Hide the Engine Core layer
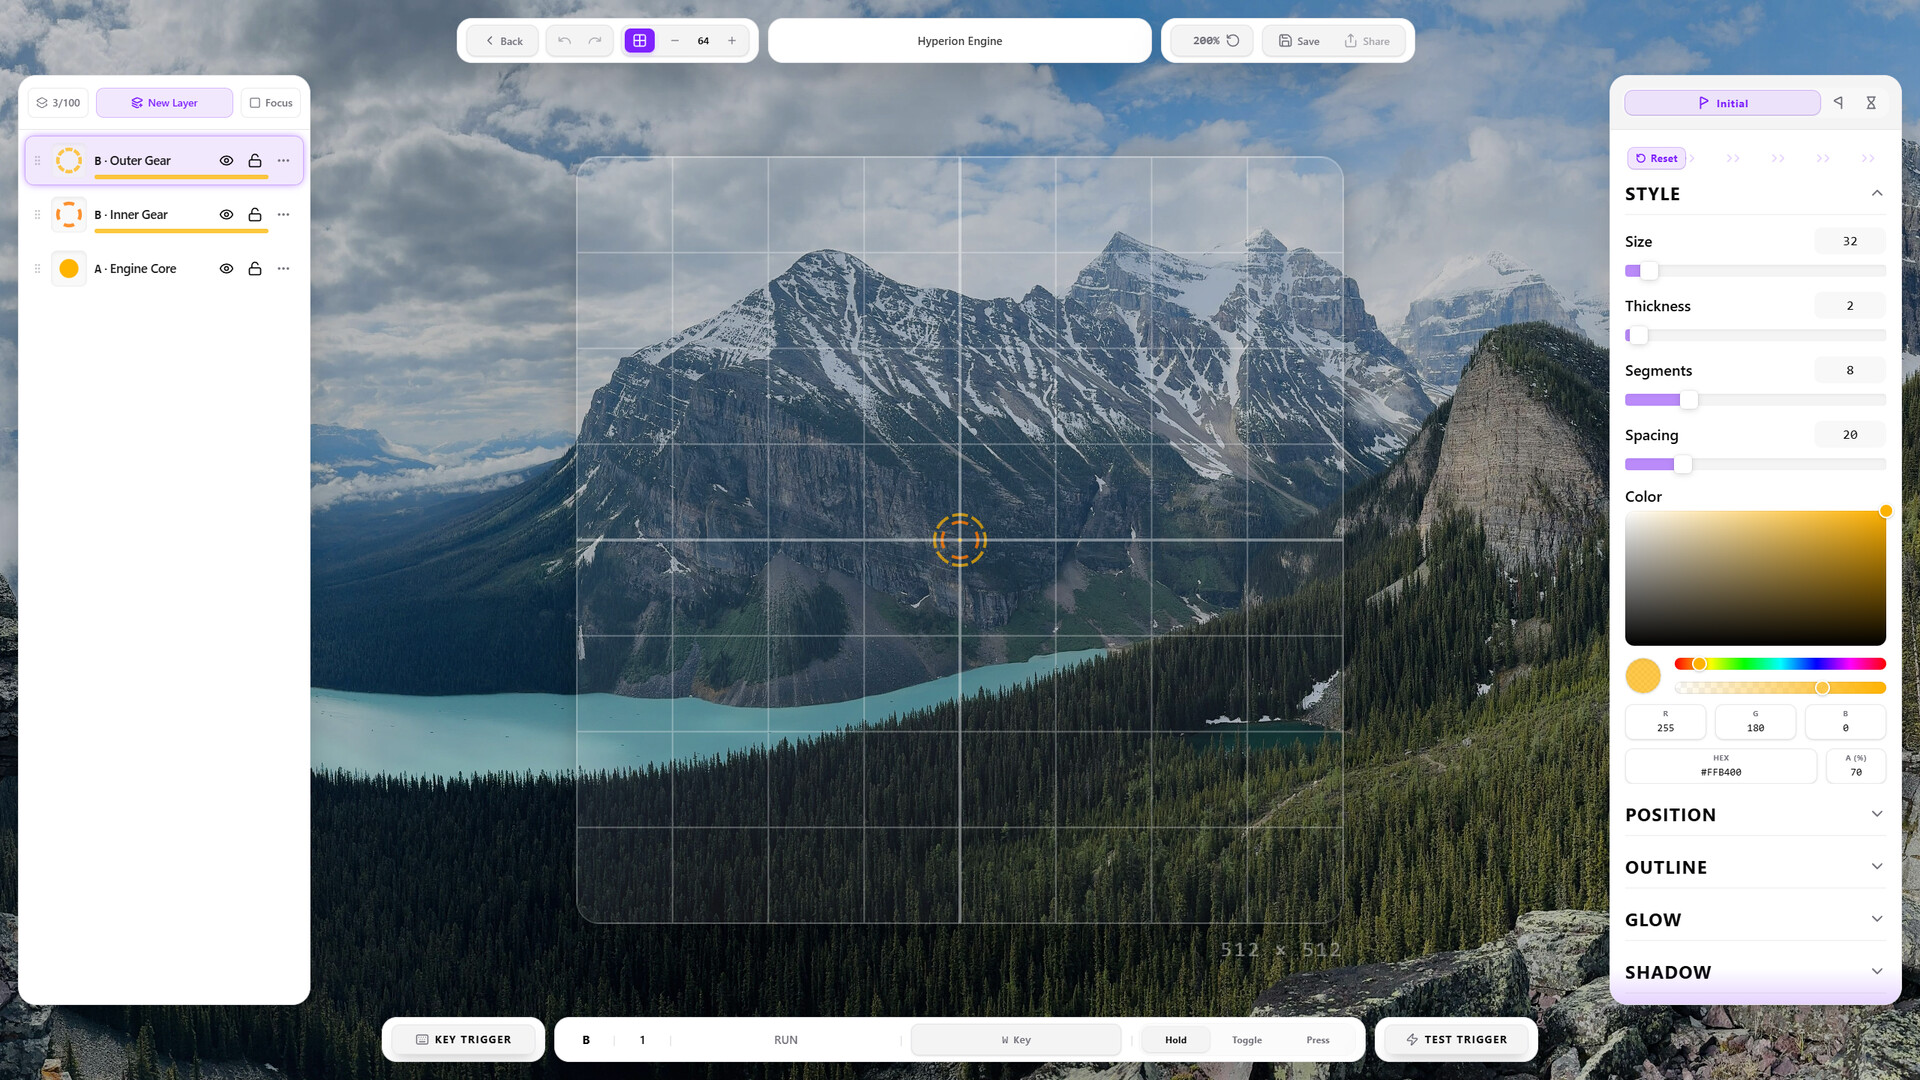 [227, 269]
